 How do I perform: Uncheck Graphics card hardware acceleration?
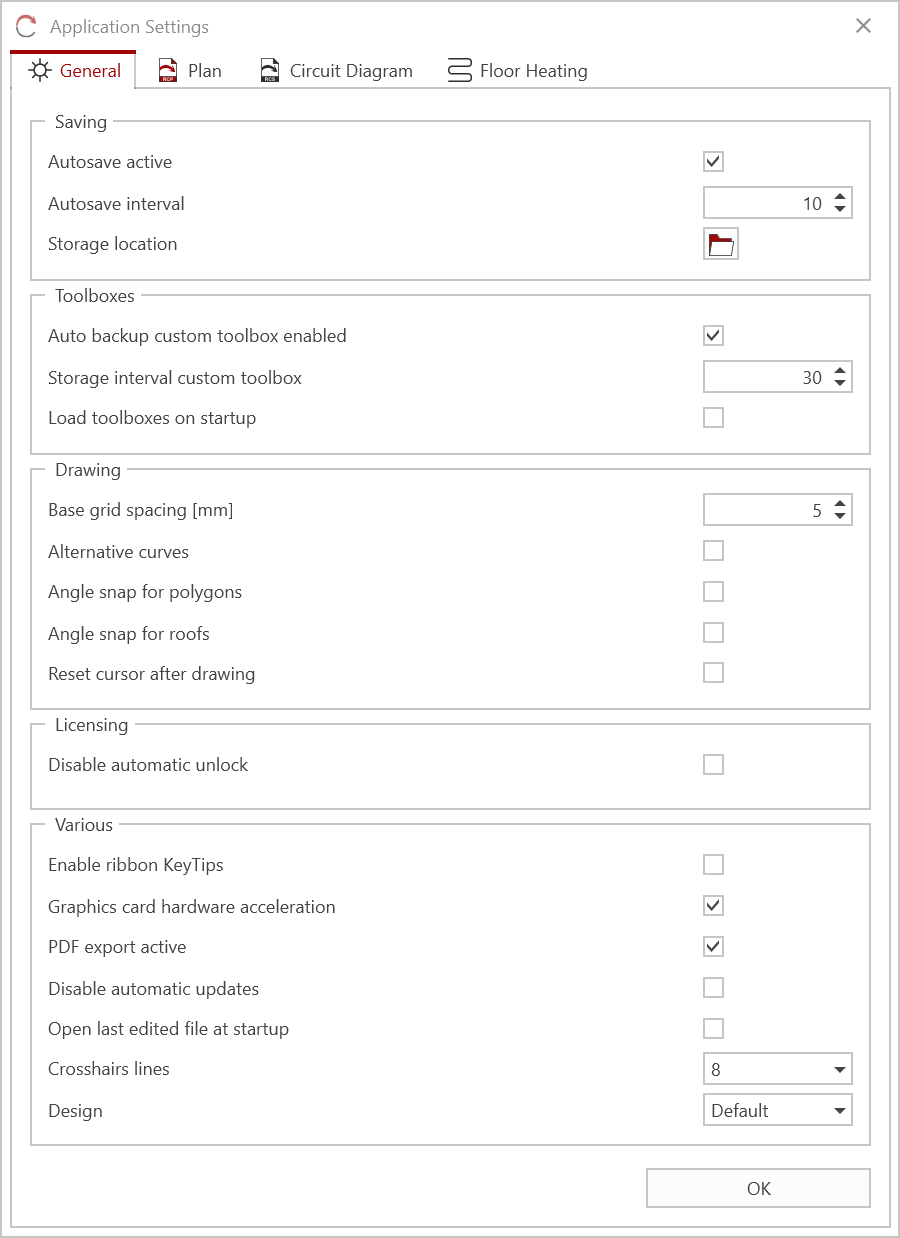coord(713,905)
